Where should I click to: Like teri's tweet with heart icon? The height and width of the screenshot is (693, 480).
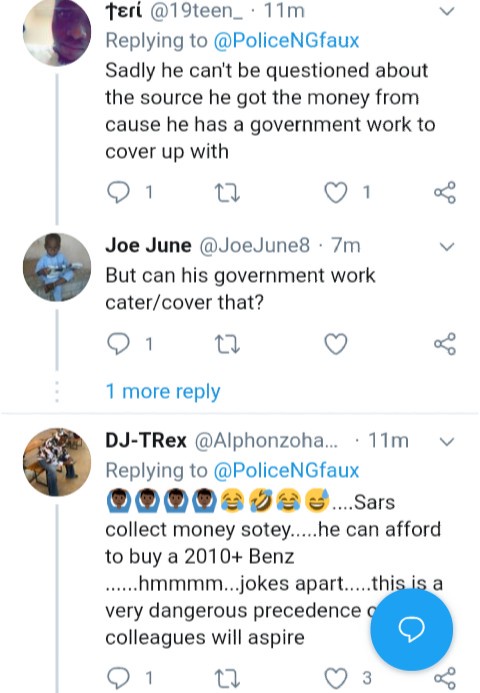click(x=336, y=193)
